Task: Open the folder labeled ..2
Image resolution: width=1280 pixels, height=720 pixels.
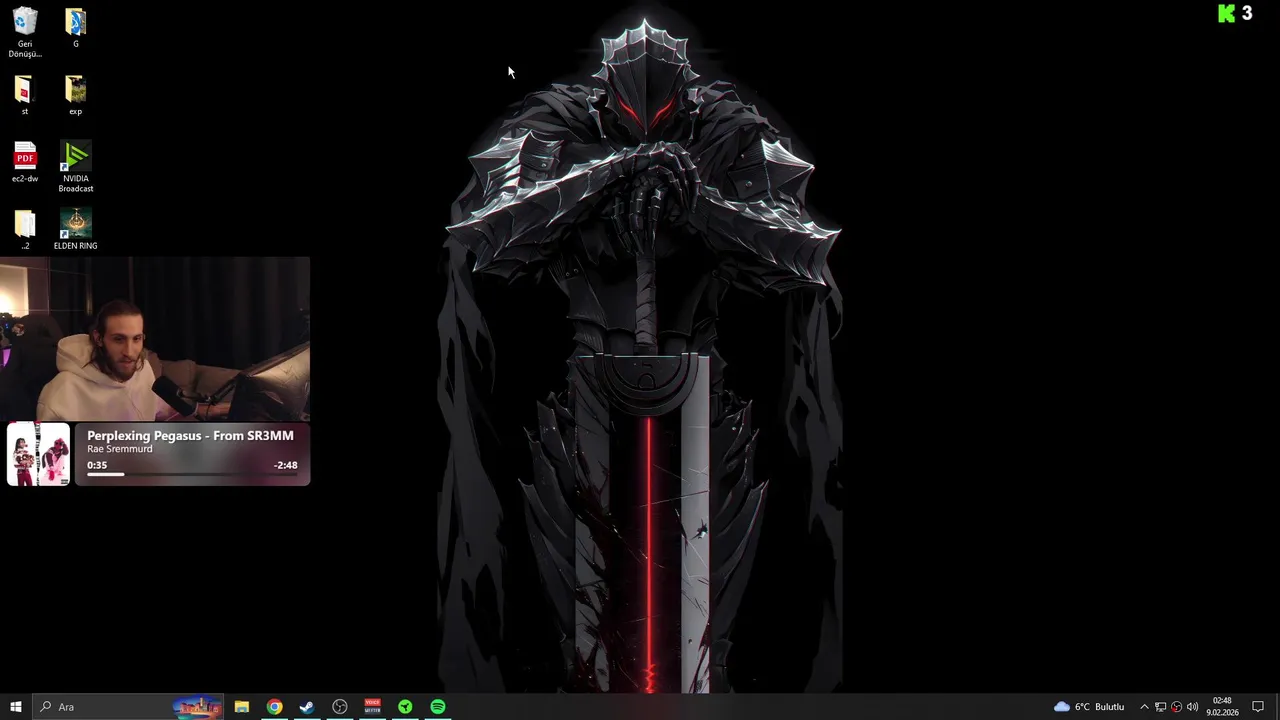Action: click(25, 230)
